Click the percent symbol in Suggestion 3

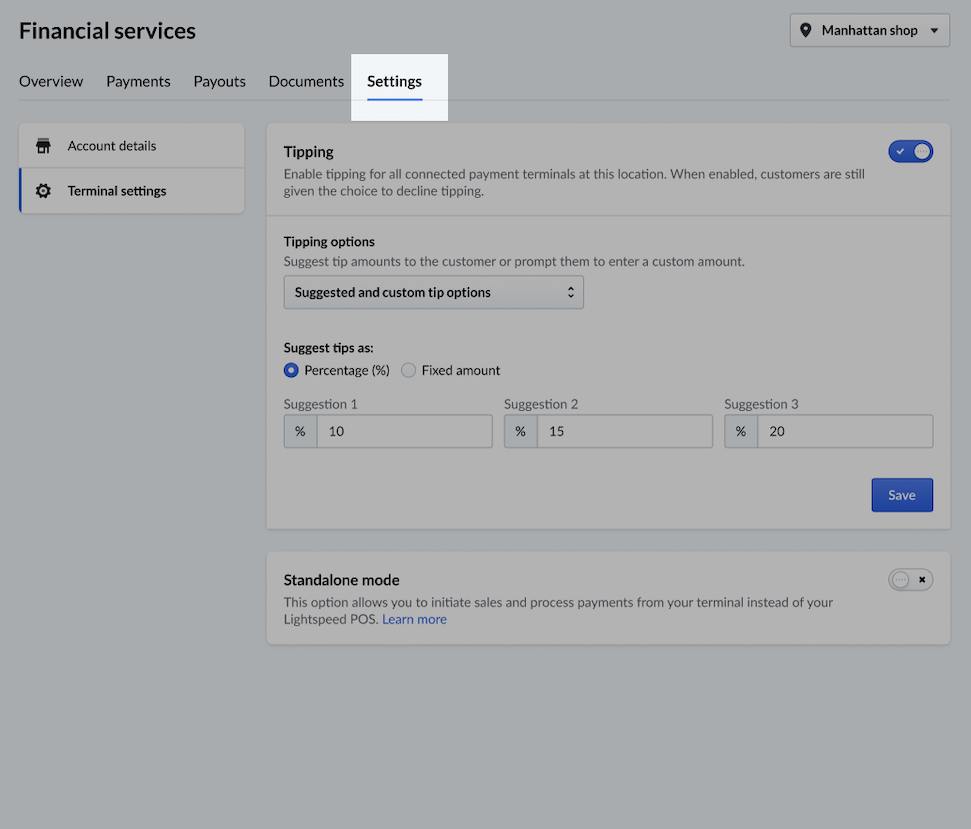click(x=741, y=432)
